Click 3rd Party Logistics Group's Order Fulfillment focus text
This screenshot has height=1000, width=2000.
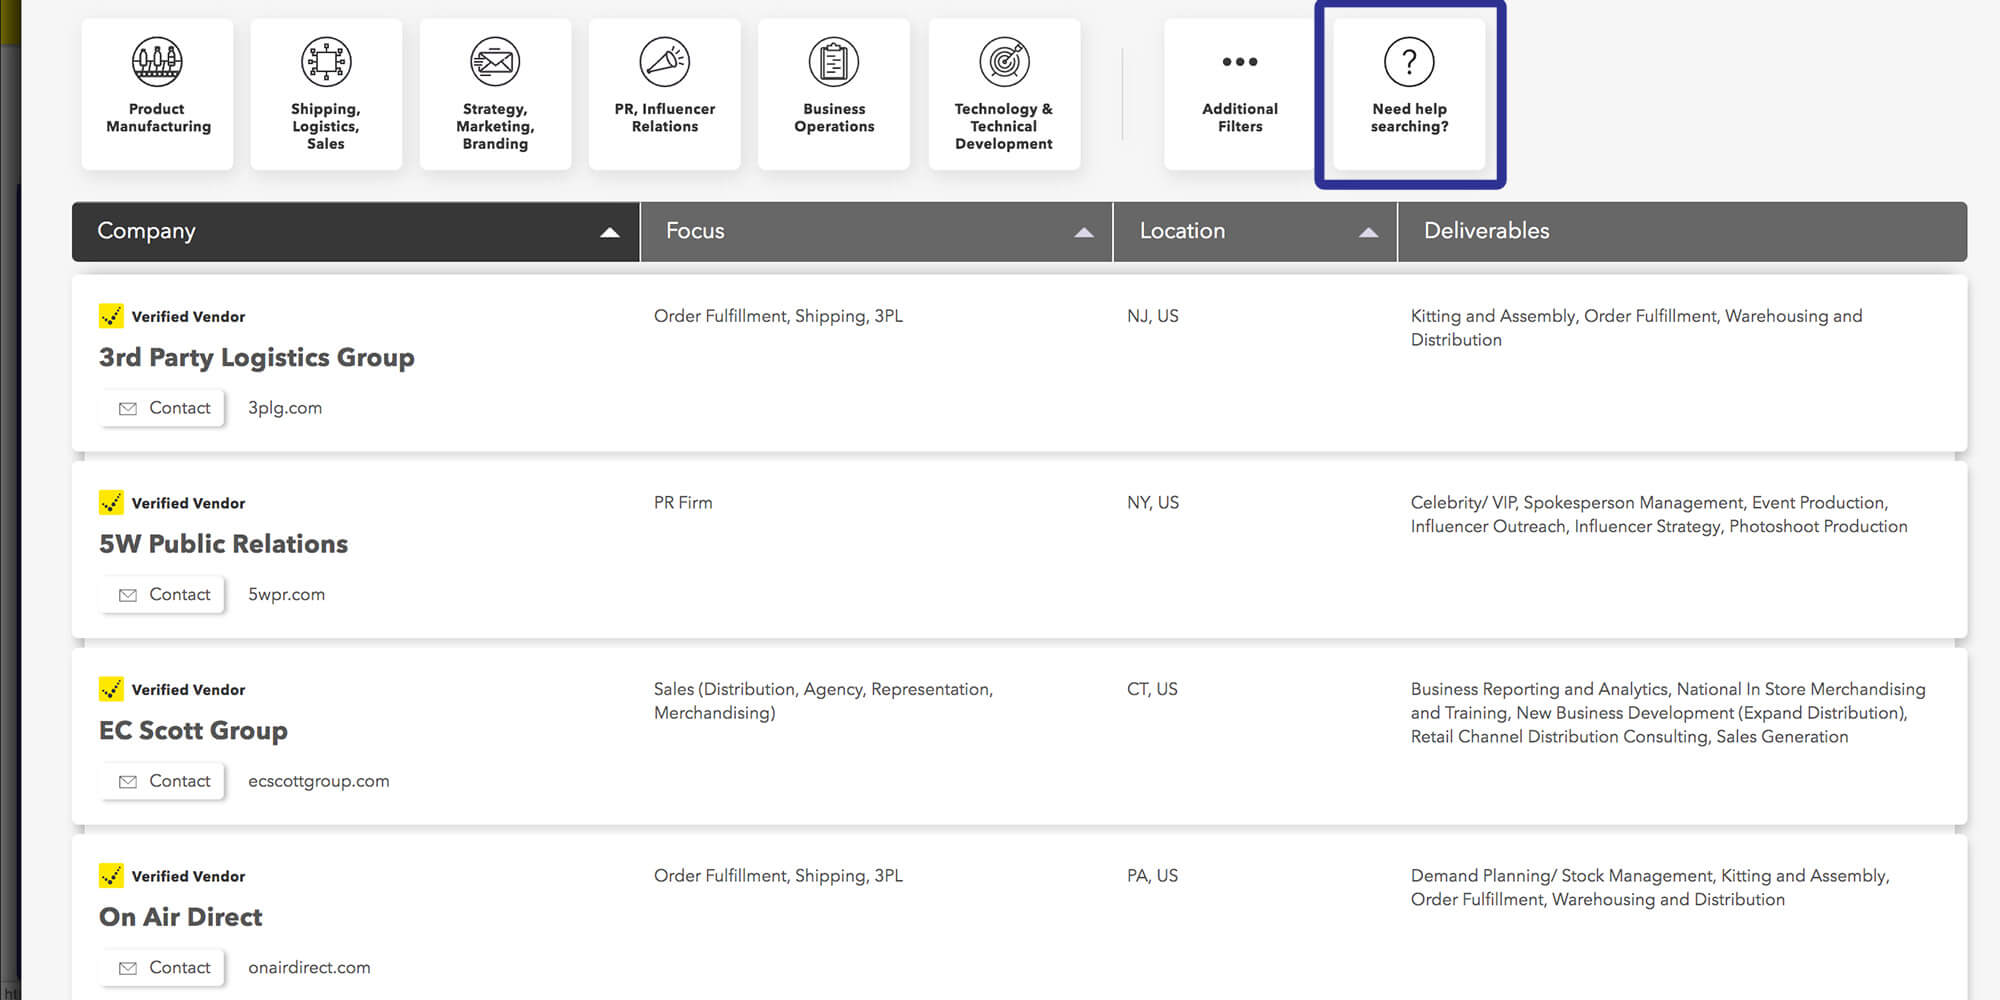tap(778, 316)
